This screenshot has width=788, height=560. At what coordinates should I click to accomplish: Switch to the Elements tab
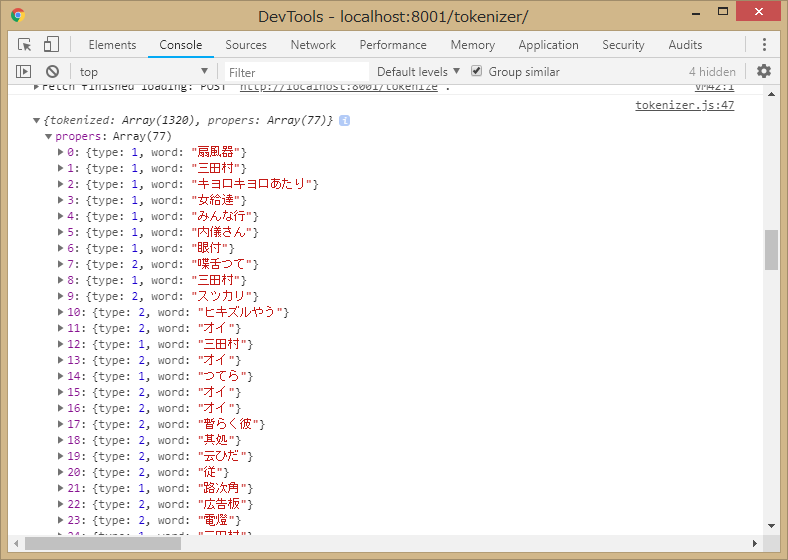(112, 45)
